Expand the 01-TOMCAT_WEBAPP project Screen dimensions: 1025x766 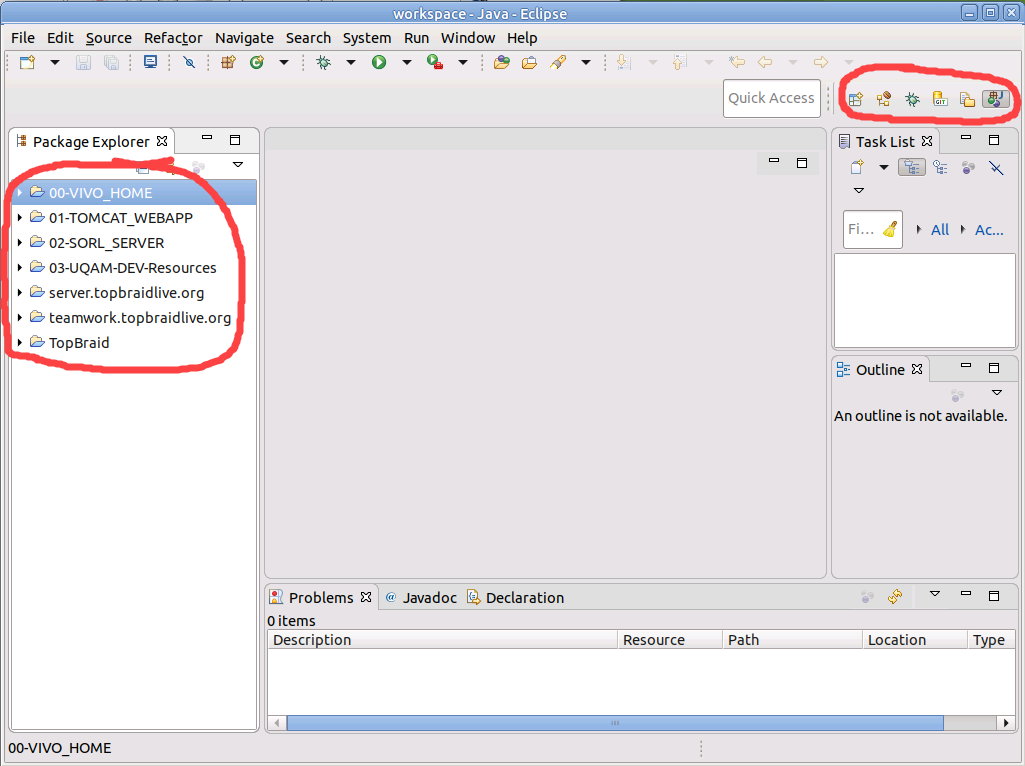[x=20, y=218]
